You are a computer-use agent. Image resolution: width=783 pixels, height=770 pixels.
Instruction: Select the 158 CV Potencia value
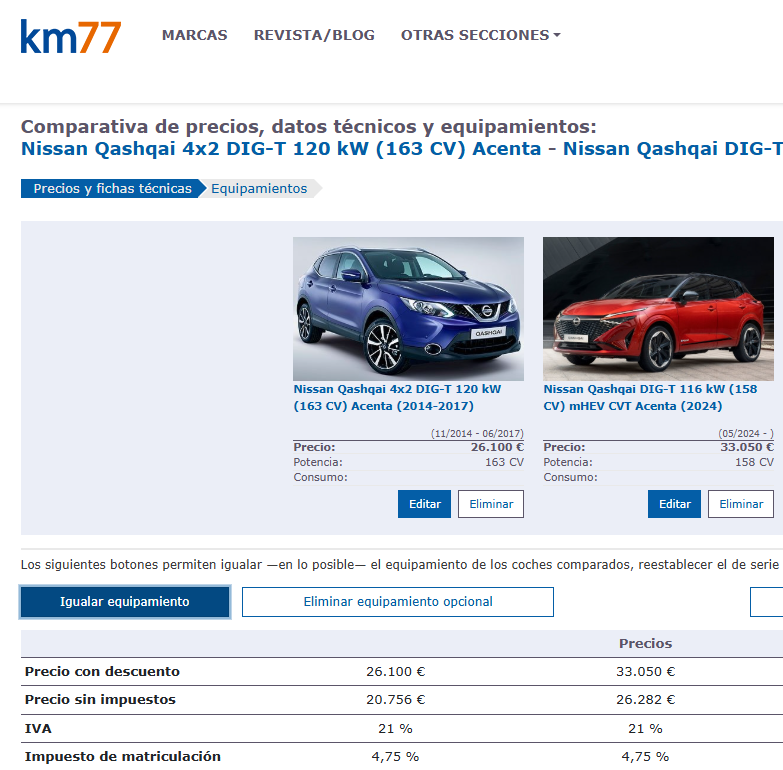point(754,462)
